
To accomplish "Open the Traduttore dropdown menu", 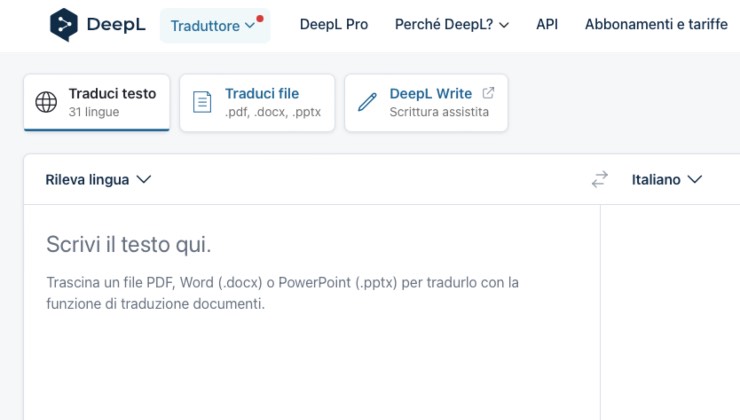I will [215, 25].
